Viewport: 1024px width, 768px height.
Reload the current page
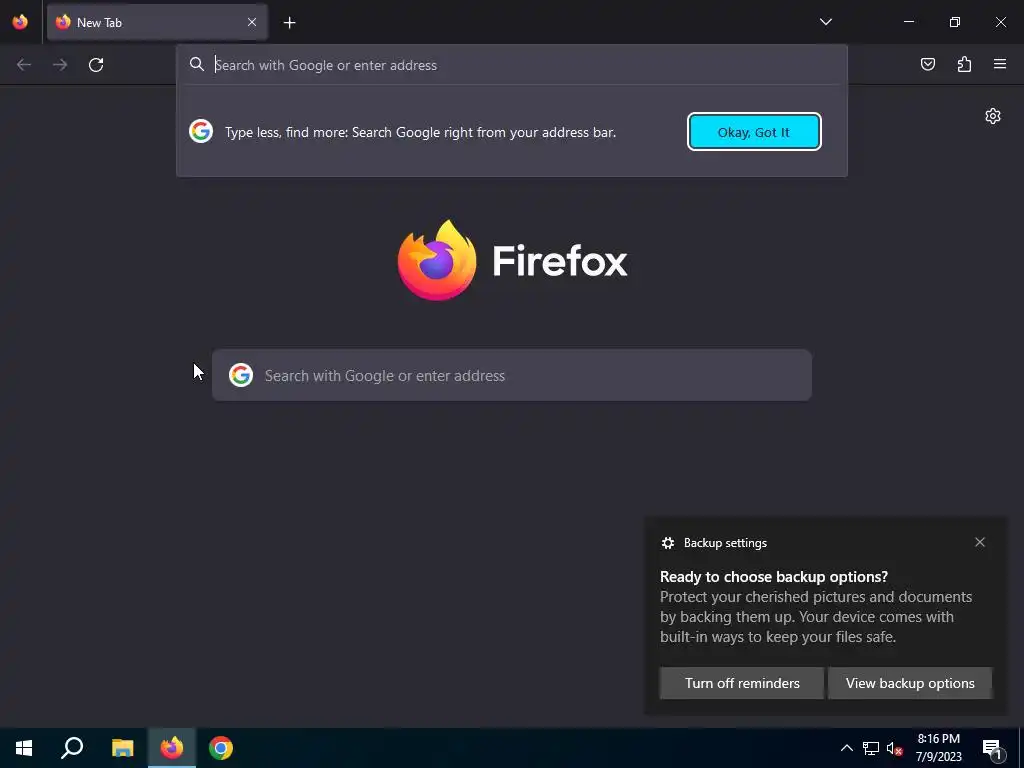(96, 65)
